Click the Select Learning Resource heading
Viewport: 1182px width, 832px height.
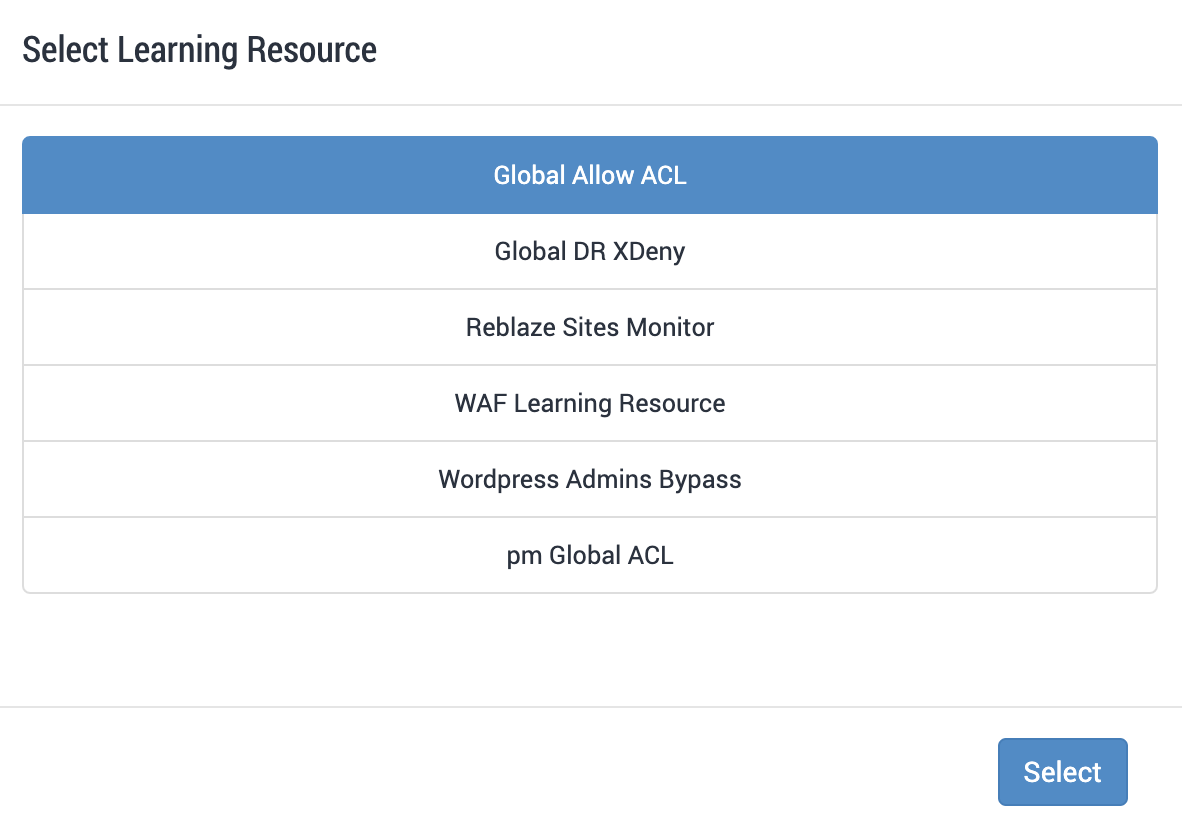click(200, 50)
